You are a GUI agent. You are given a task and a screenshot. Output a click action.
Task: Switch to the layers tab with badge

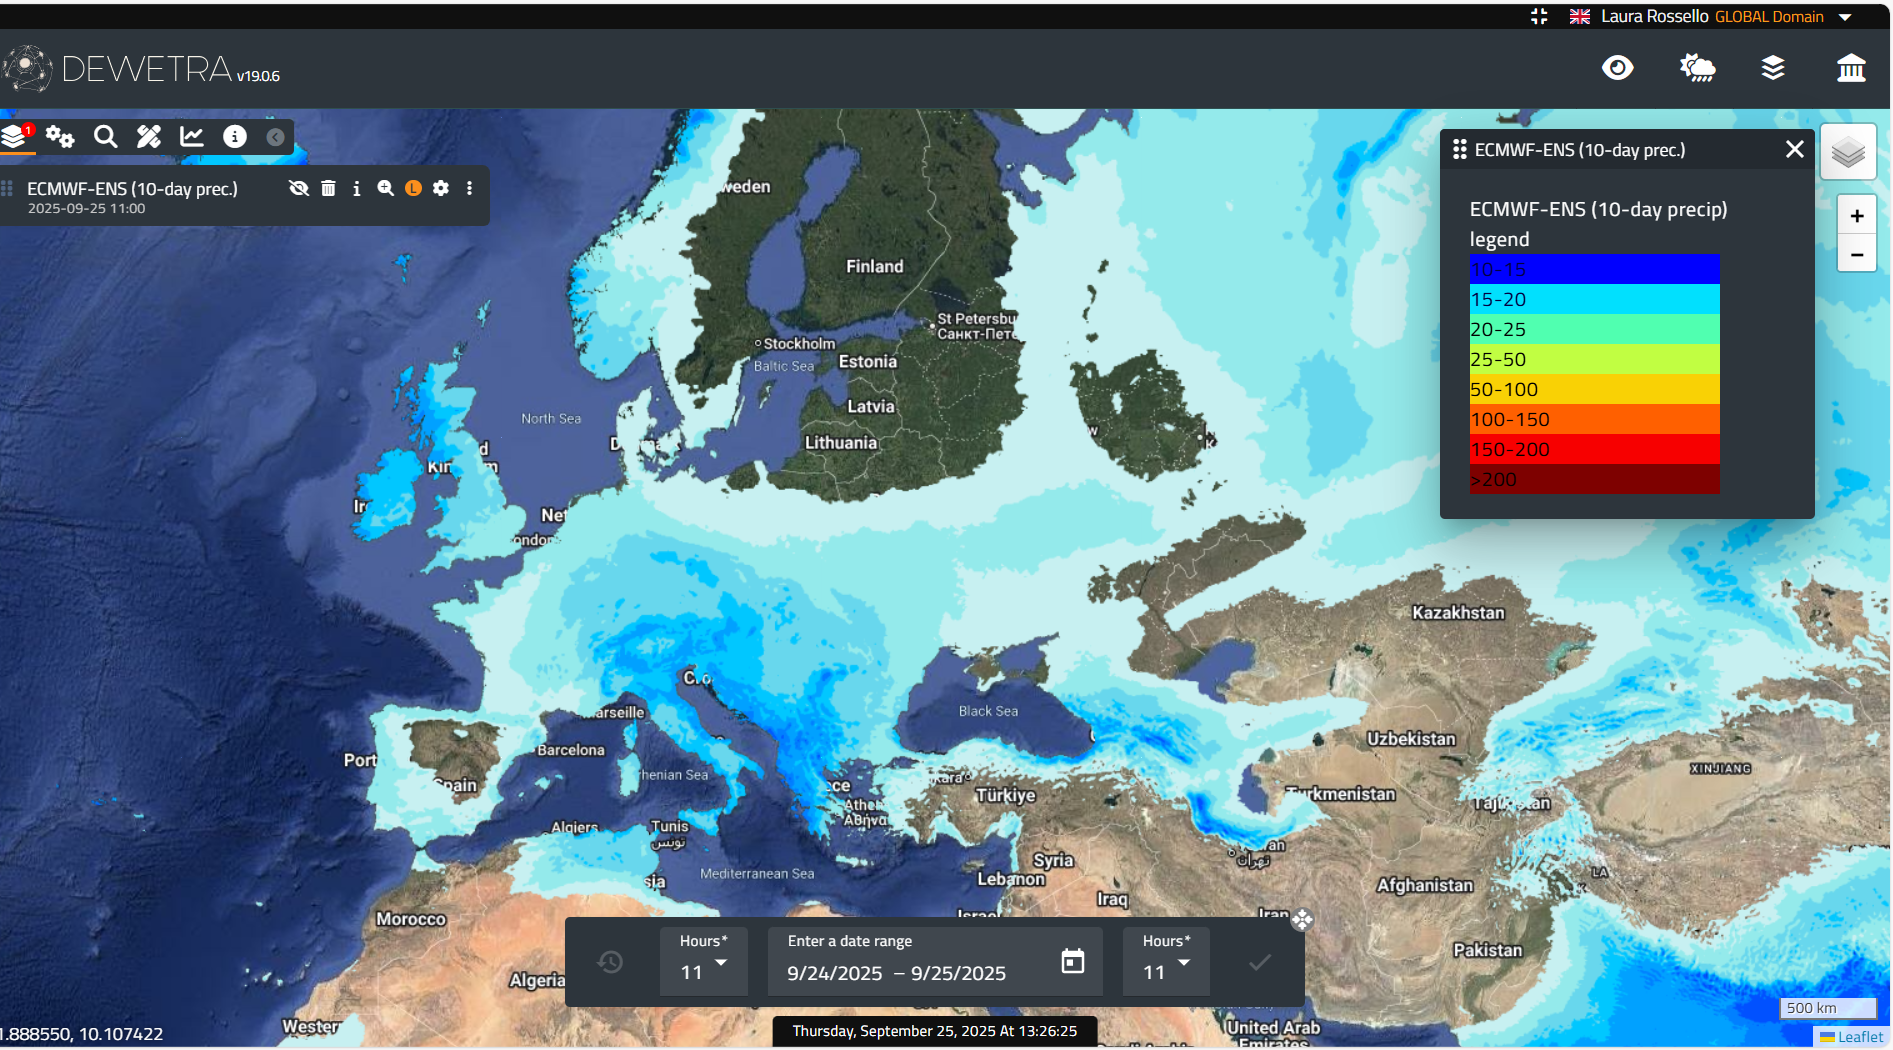[16, 137]
